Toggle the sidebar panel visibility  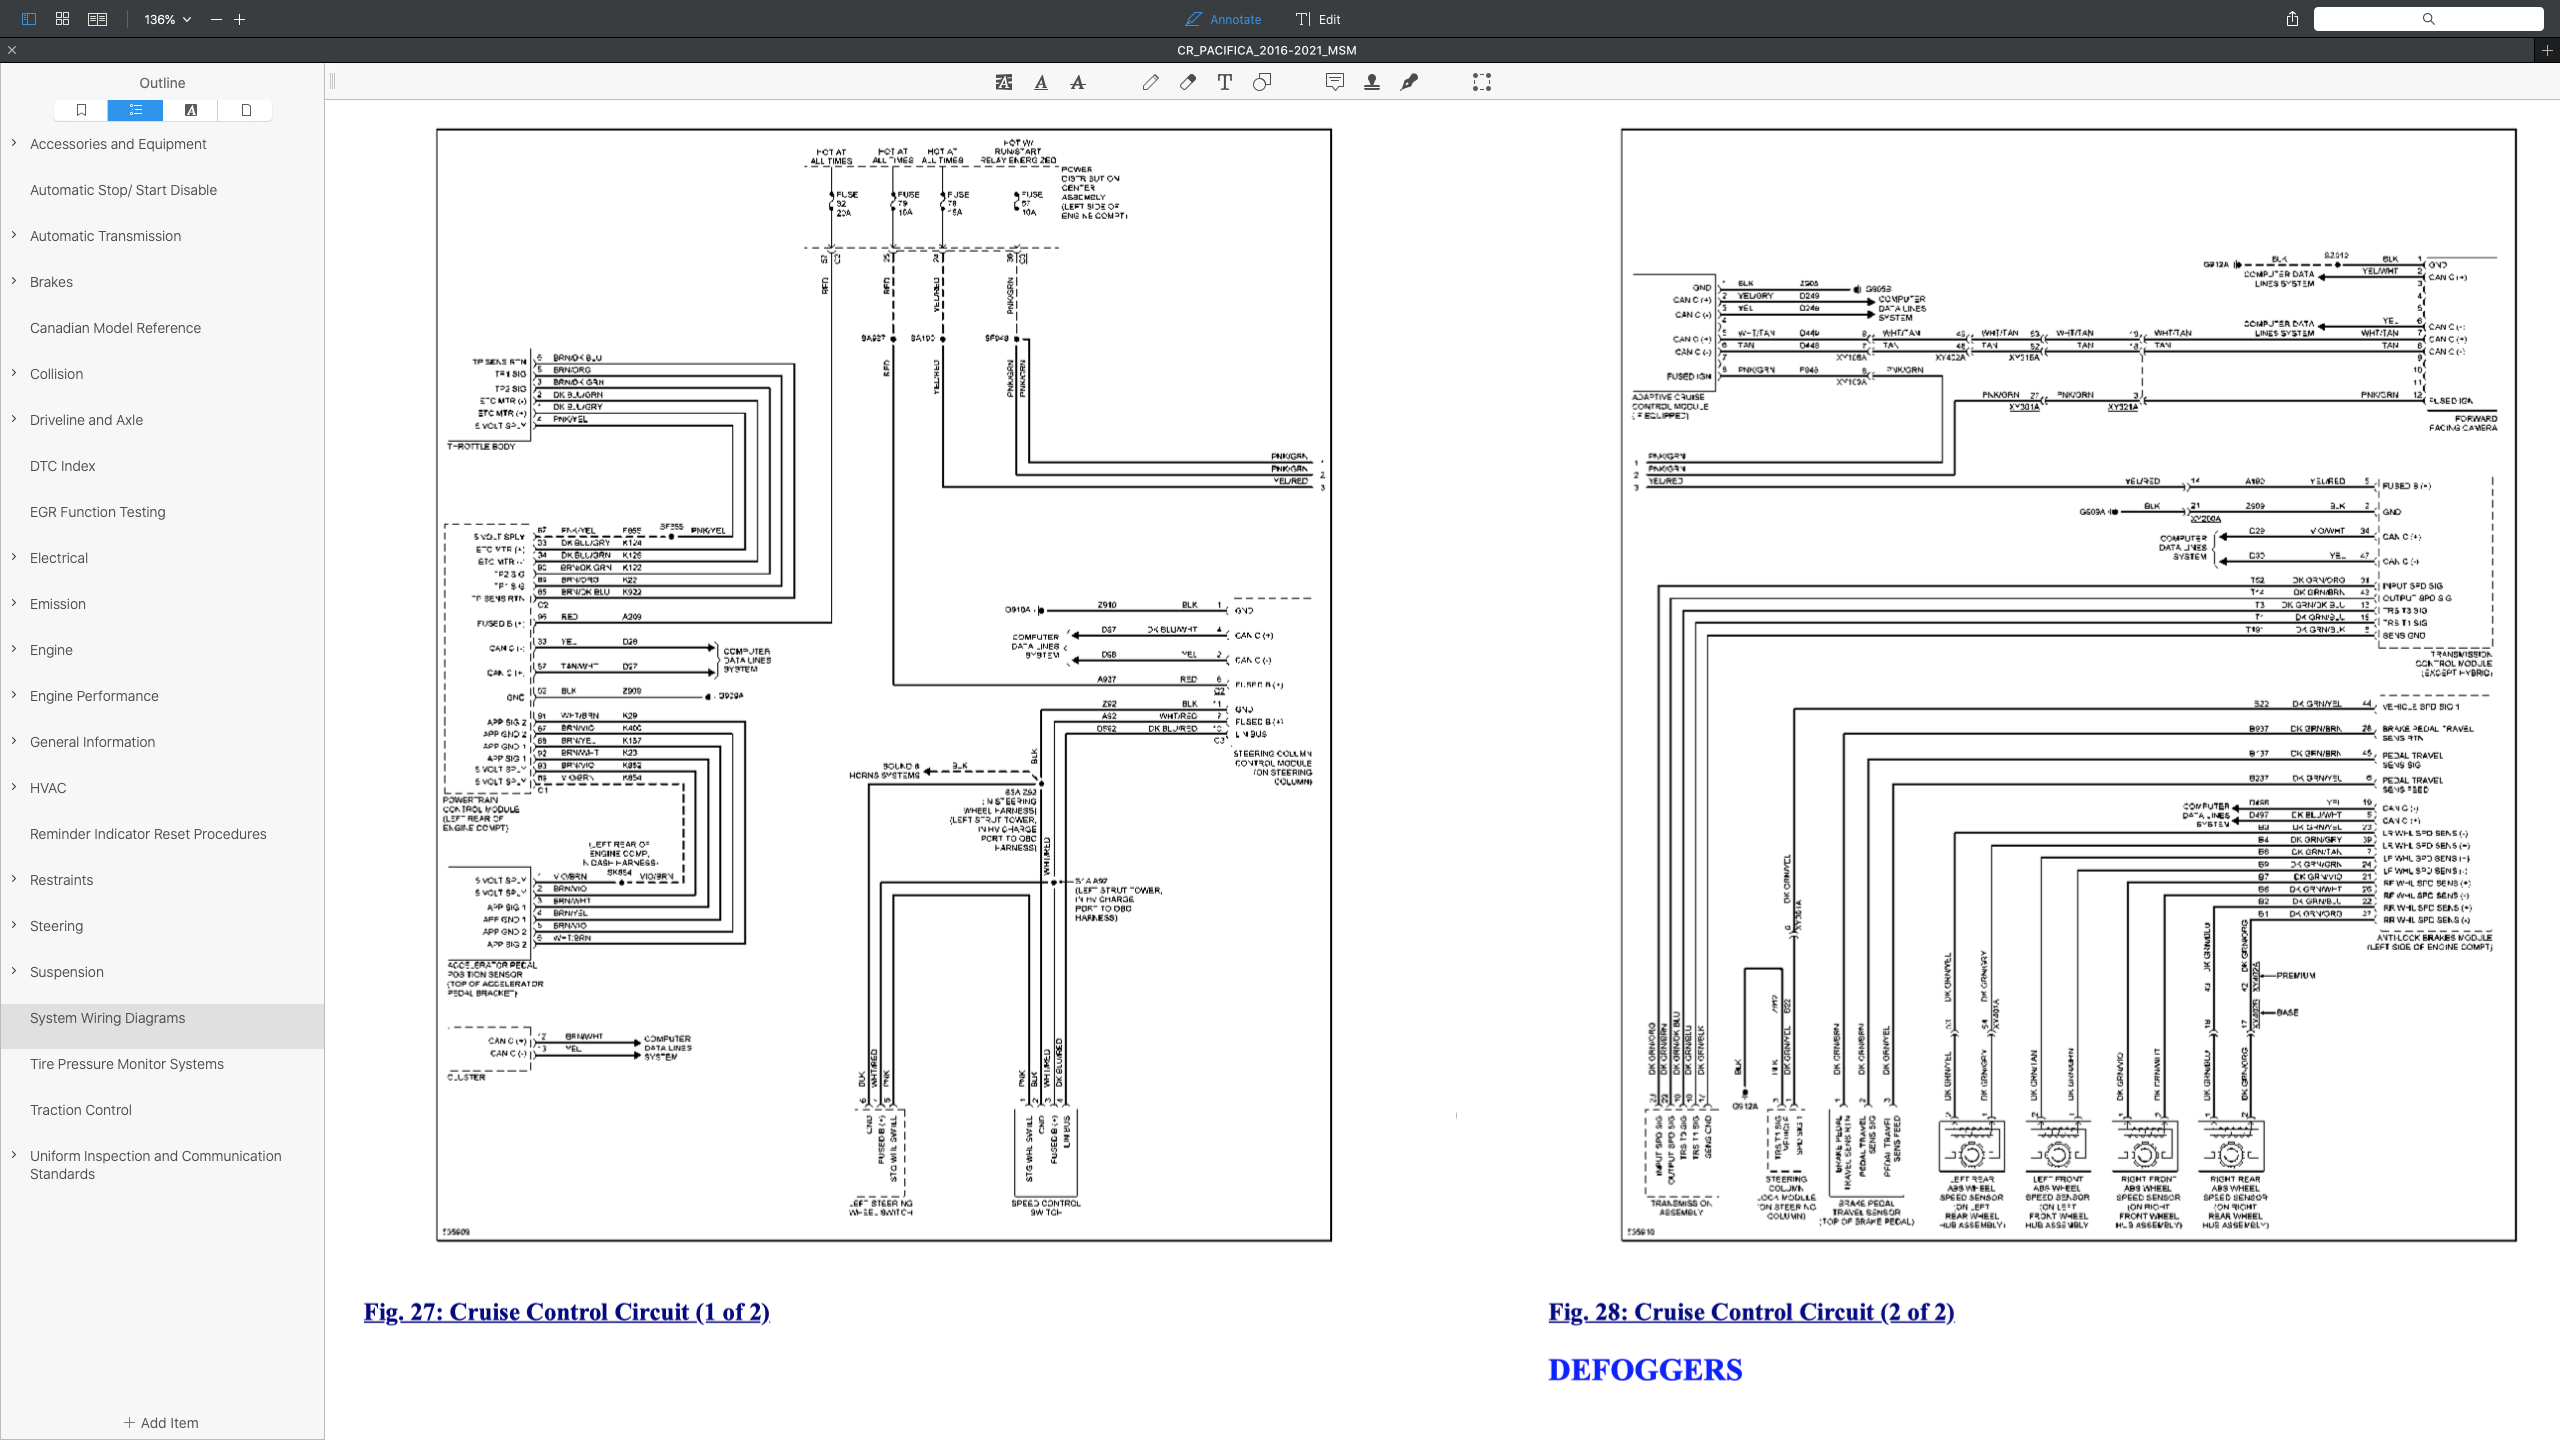coord(30,19)
